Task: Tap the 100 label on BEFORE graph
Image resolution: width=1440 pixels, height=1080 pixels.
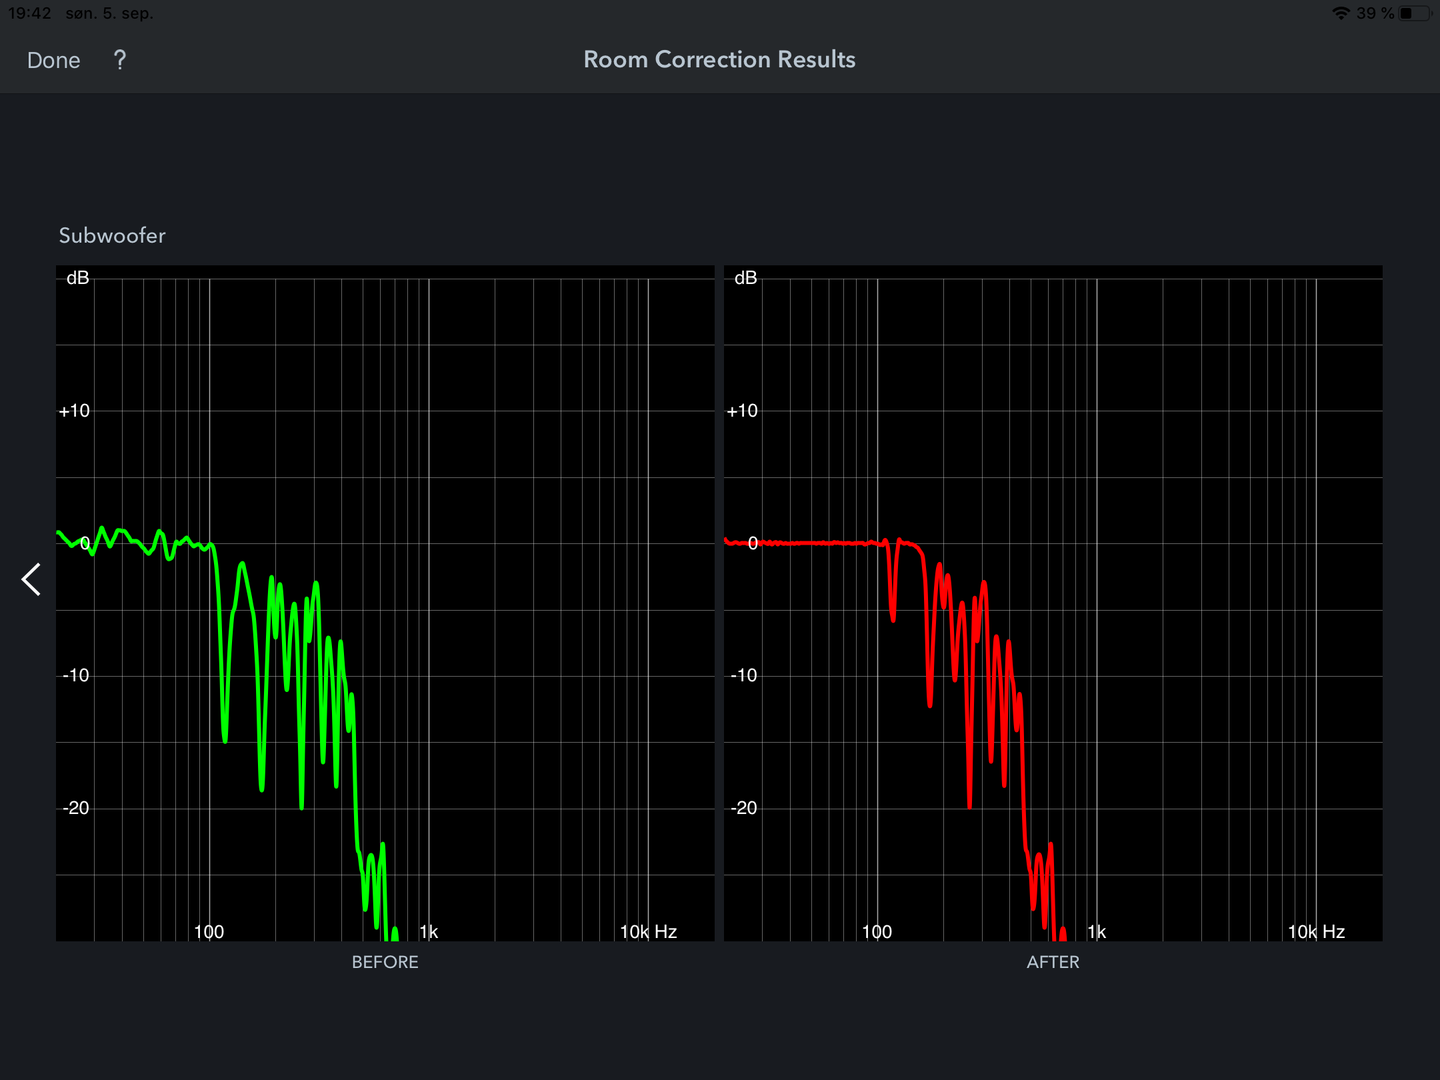Action: tap(209, 932)
